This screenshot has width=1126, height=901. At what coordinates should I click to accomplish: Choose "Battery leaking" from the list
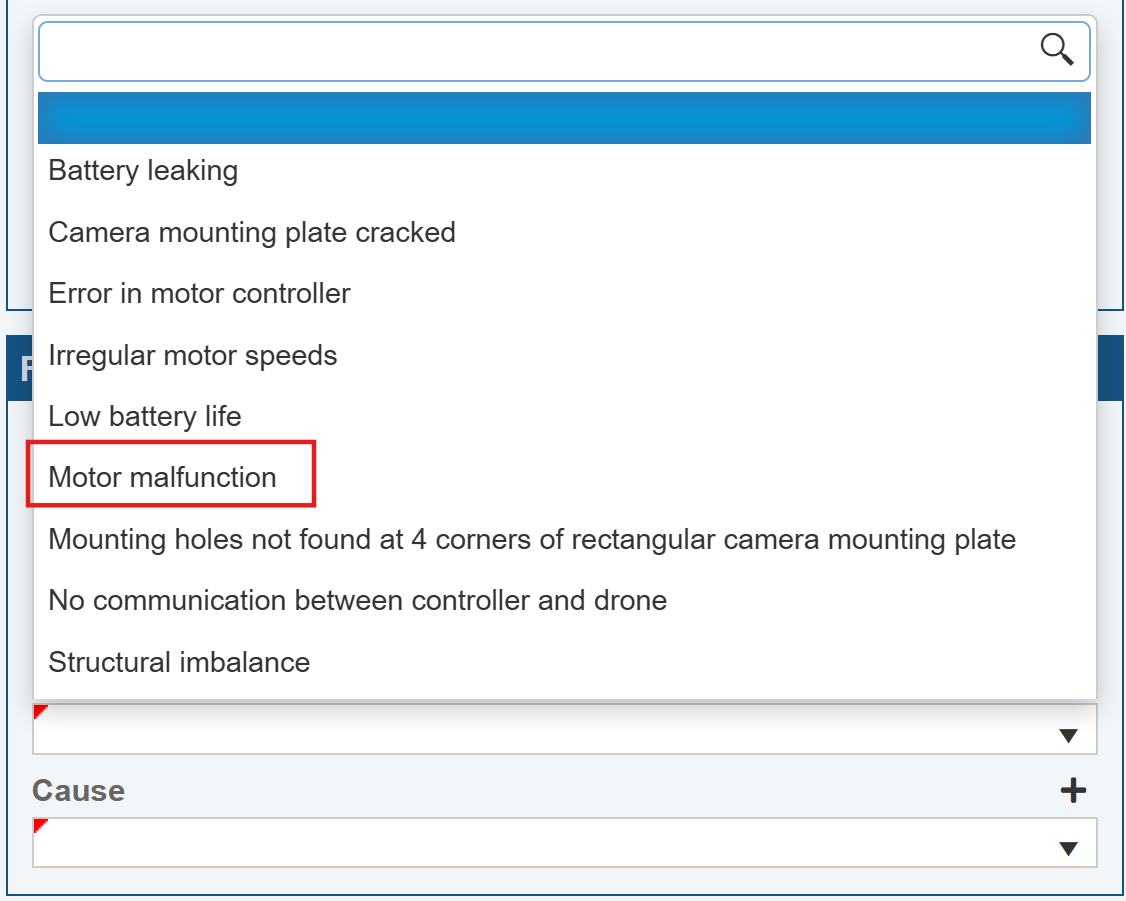(x=143, y=171)
